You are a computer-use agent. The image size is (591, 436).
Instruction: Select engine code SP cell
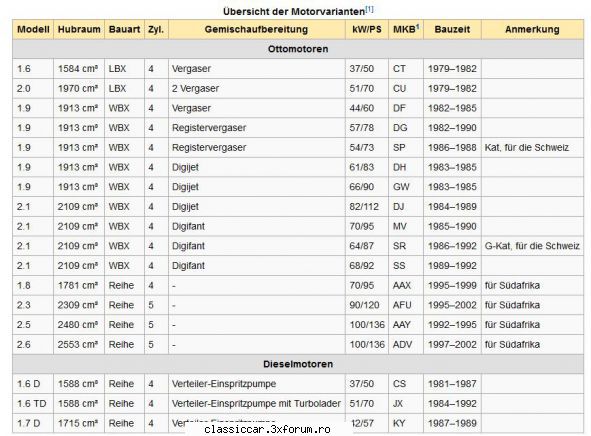coord(406,147)
